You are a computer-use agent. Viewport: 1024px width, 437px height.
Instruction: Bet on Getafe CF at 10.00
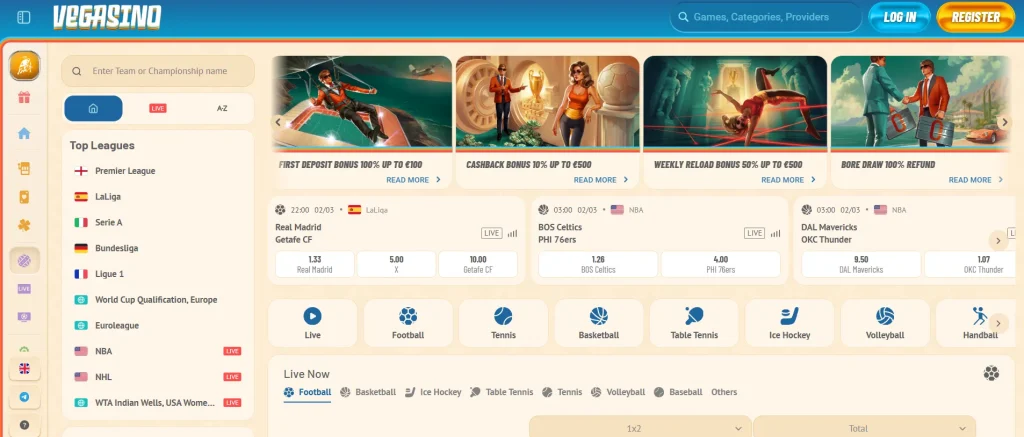click(478, 265)
